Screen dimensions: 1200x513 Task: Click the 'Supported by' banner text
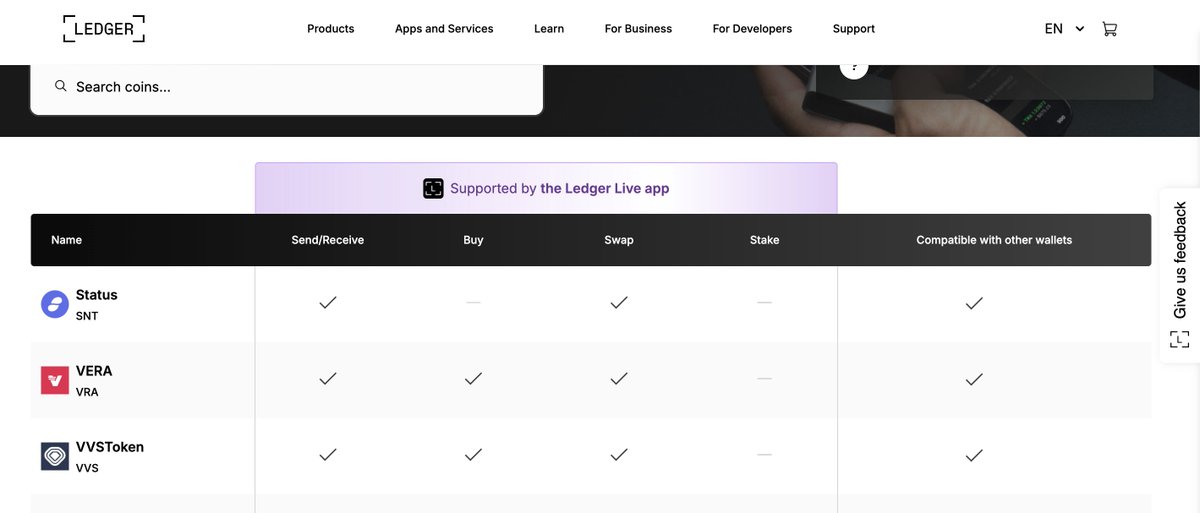pos(493,188)
